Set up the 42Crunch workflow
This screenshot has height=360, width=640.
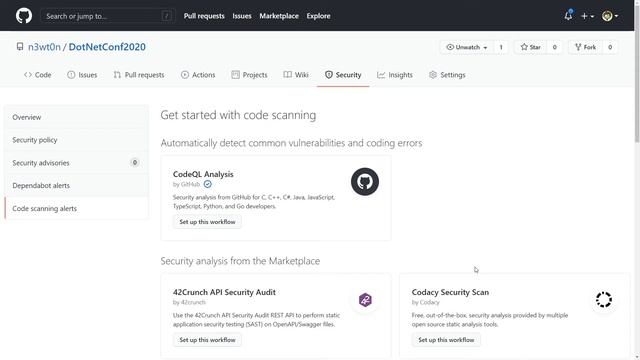pyautogui.click(x=207, y=340)
